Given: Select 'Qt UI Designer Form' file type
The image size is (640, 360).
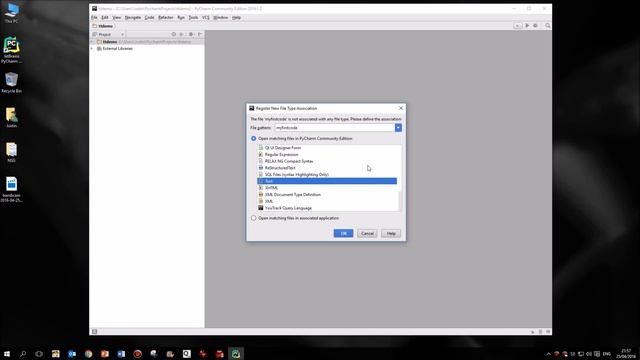Looking at the screenshot, I should pos(282,148).
